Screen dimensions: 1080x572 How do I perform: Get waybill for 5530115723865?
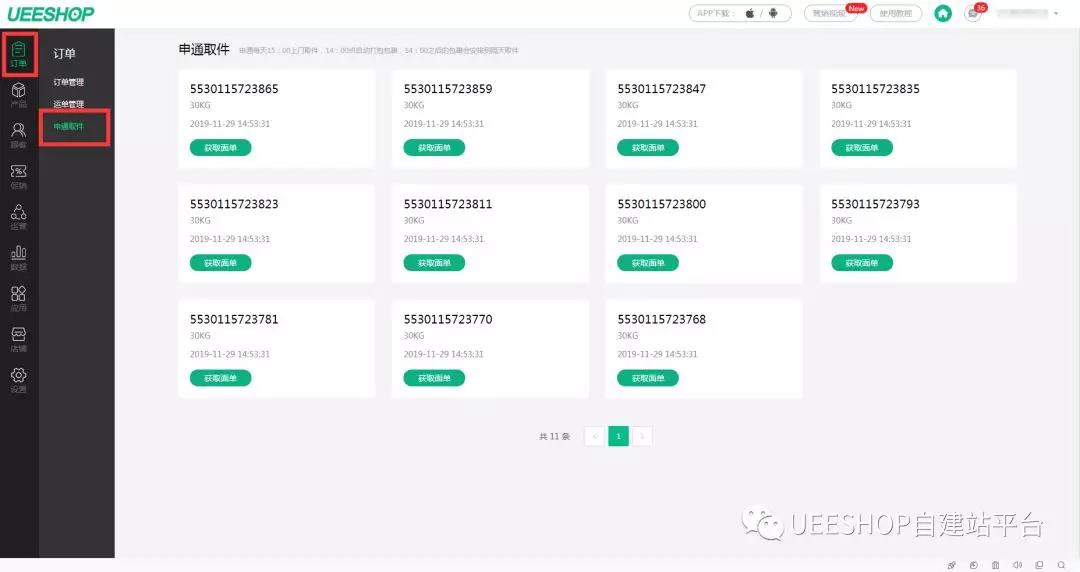pyautogui.click(x=220, y=147)
